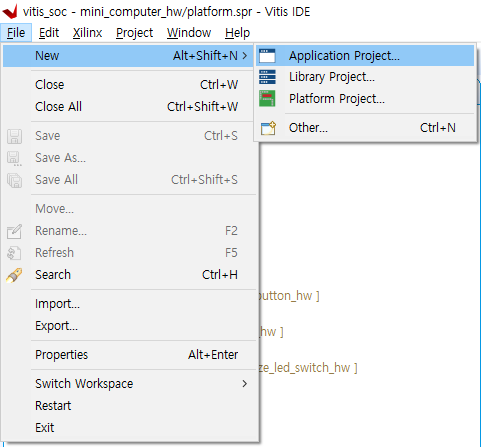481x447 pixels.
Task: Open the File menu
Action: point(16,33)
